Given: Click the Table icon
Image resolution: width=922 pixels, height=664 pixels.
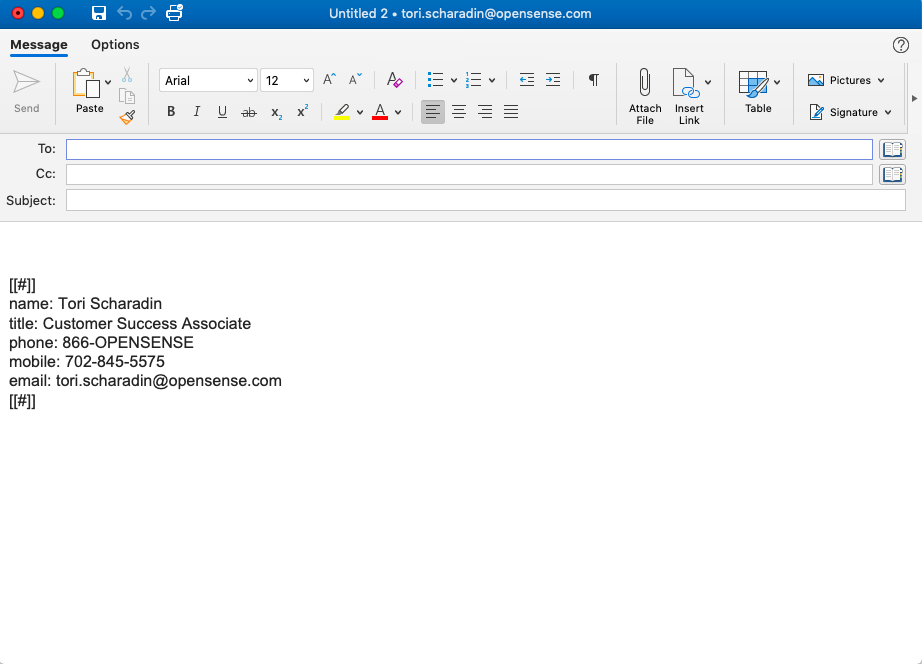Looking at the screenshot, I should pyautogui.click(x=753, y=84).
